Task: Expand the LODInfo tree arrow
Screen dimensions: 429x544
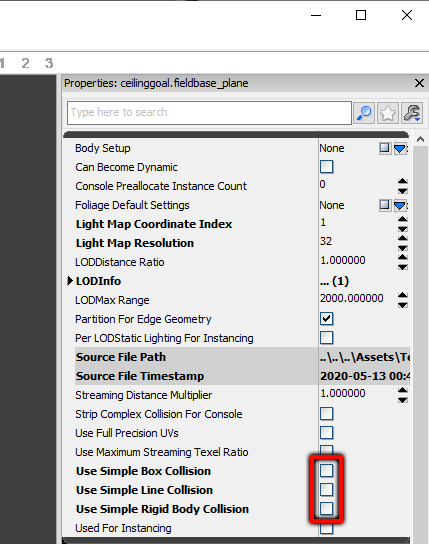Action: [x=70, y=281]
